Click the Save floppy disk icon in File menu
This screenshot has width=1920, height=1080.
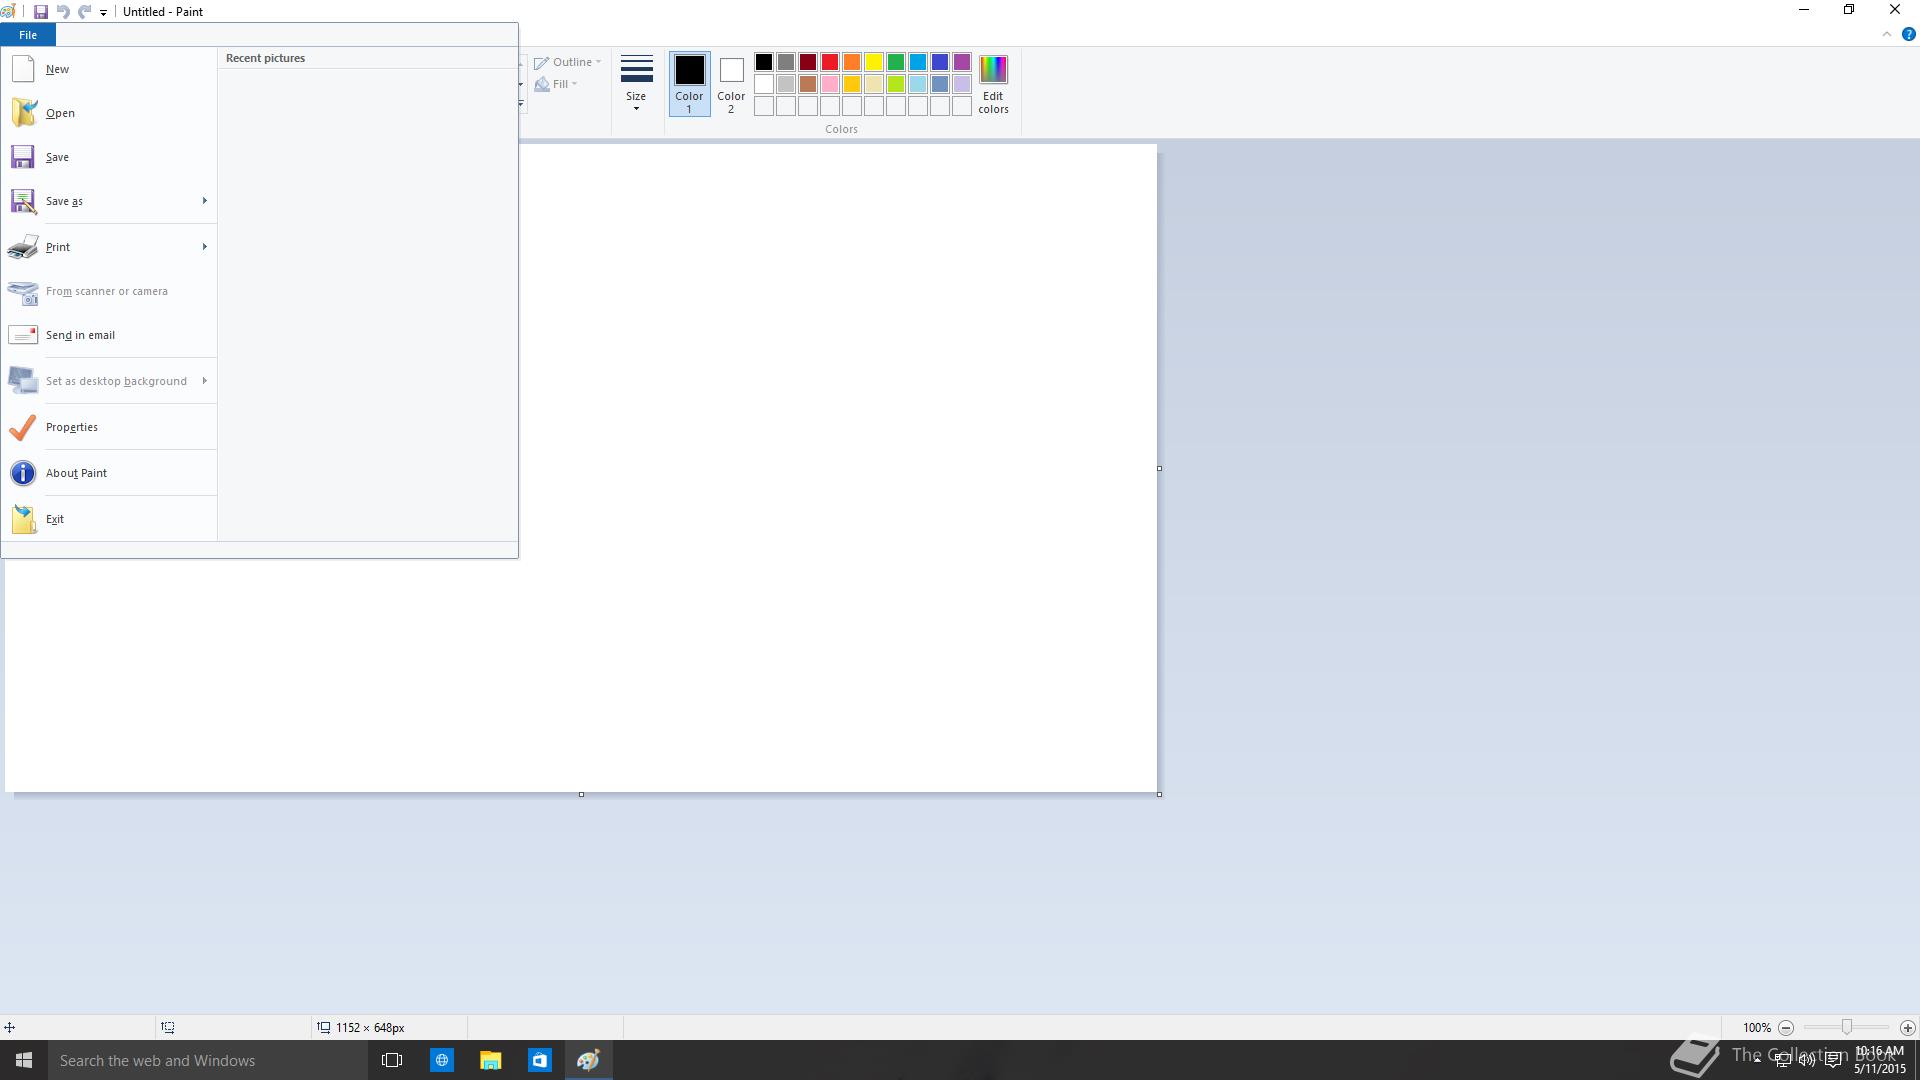coord(23,157)
